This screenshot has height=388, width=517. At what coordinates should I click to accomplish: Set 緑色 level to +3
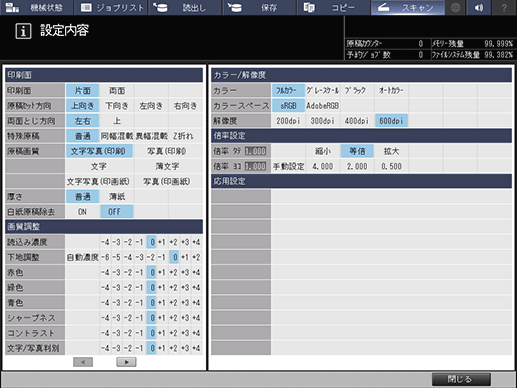pos(185,287)
